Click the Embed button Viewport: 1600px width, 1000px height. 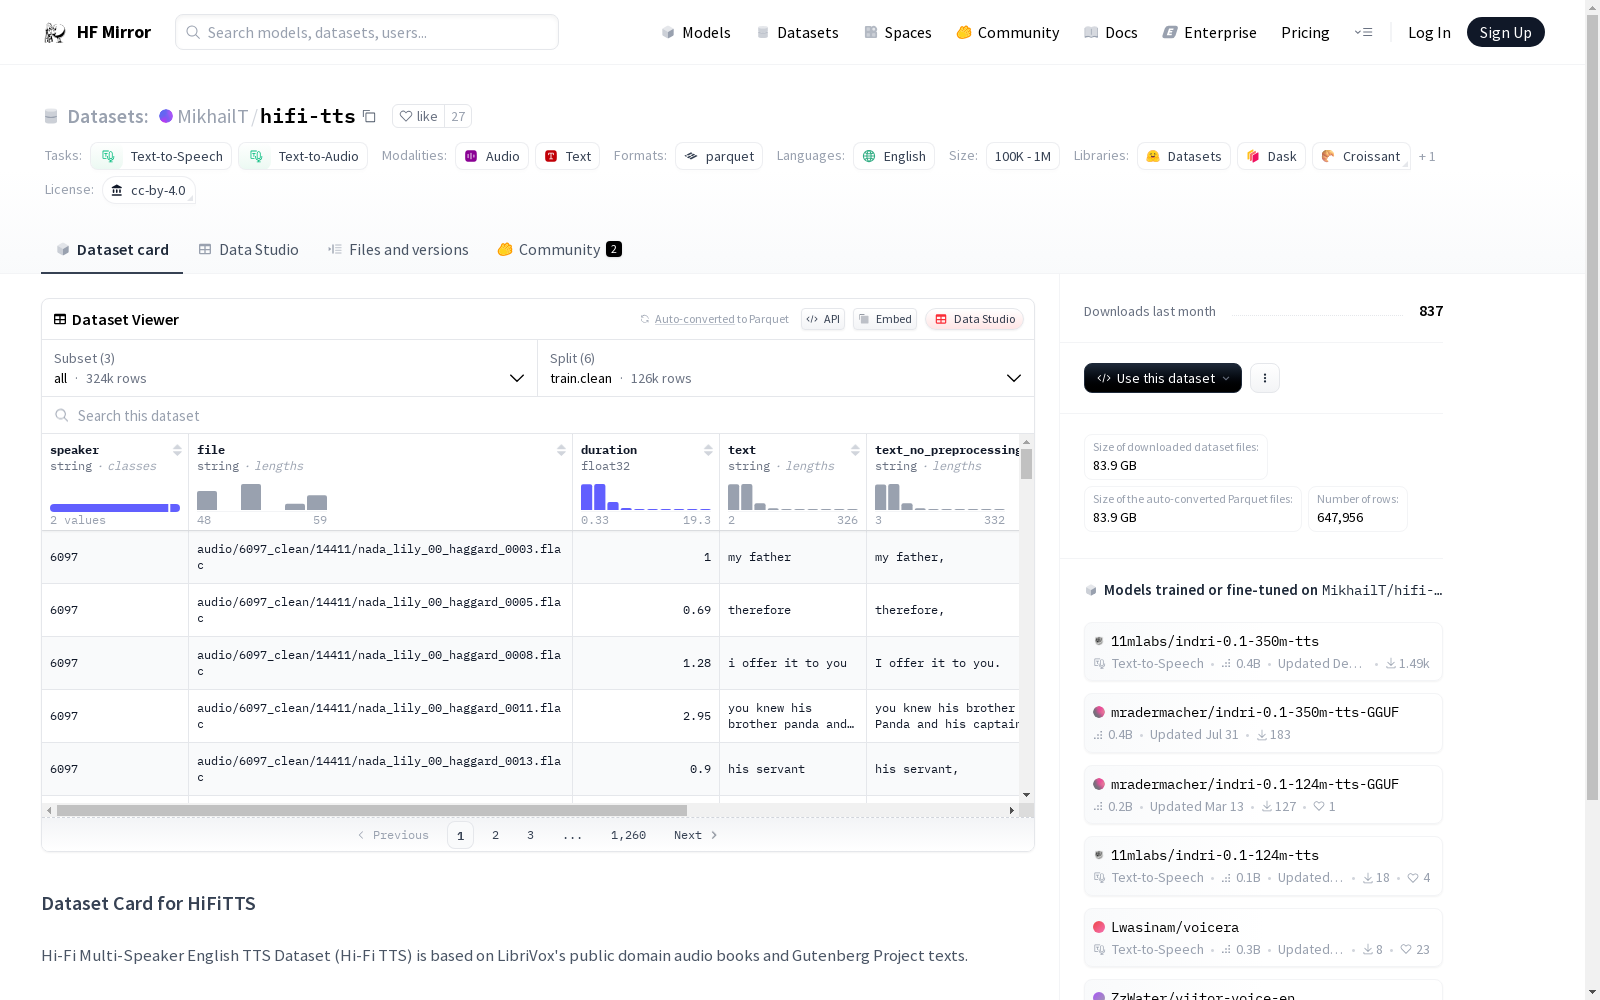[x=885, y=319]
